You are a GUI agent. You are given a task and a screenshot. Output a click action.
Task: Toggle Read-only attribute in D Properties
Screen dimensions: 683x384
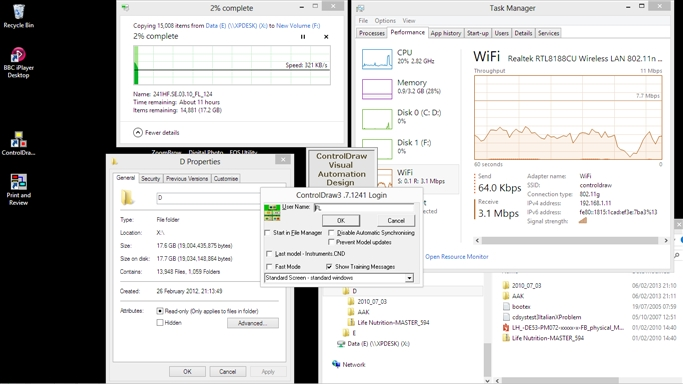tap(160, 311)
